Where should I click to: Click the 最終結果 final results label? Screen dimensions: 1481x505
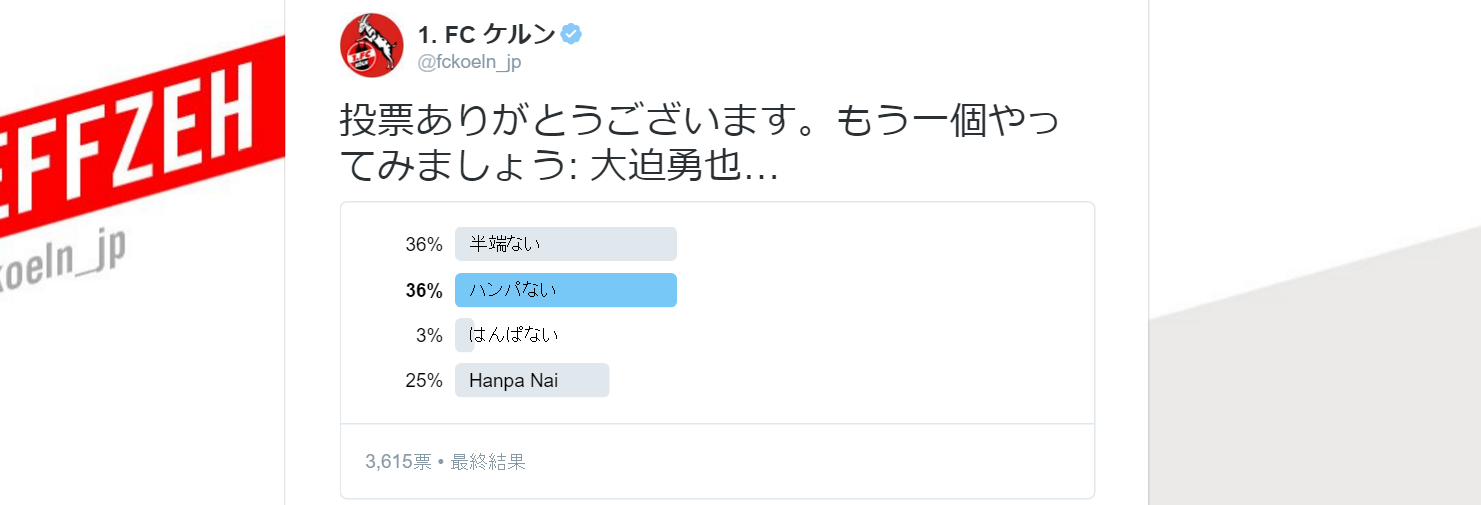tap(488, 462)
